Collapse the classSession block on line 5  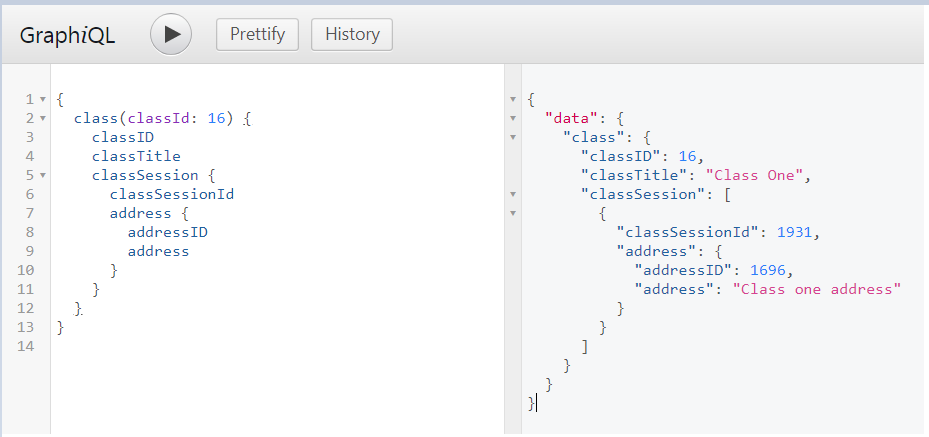click(42, 175)
